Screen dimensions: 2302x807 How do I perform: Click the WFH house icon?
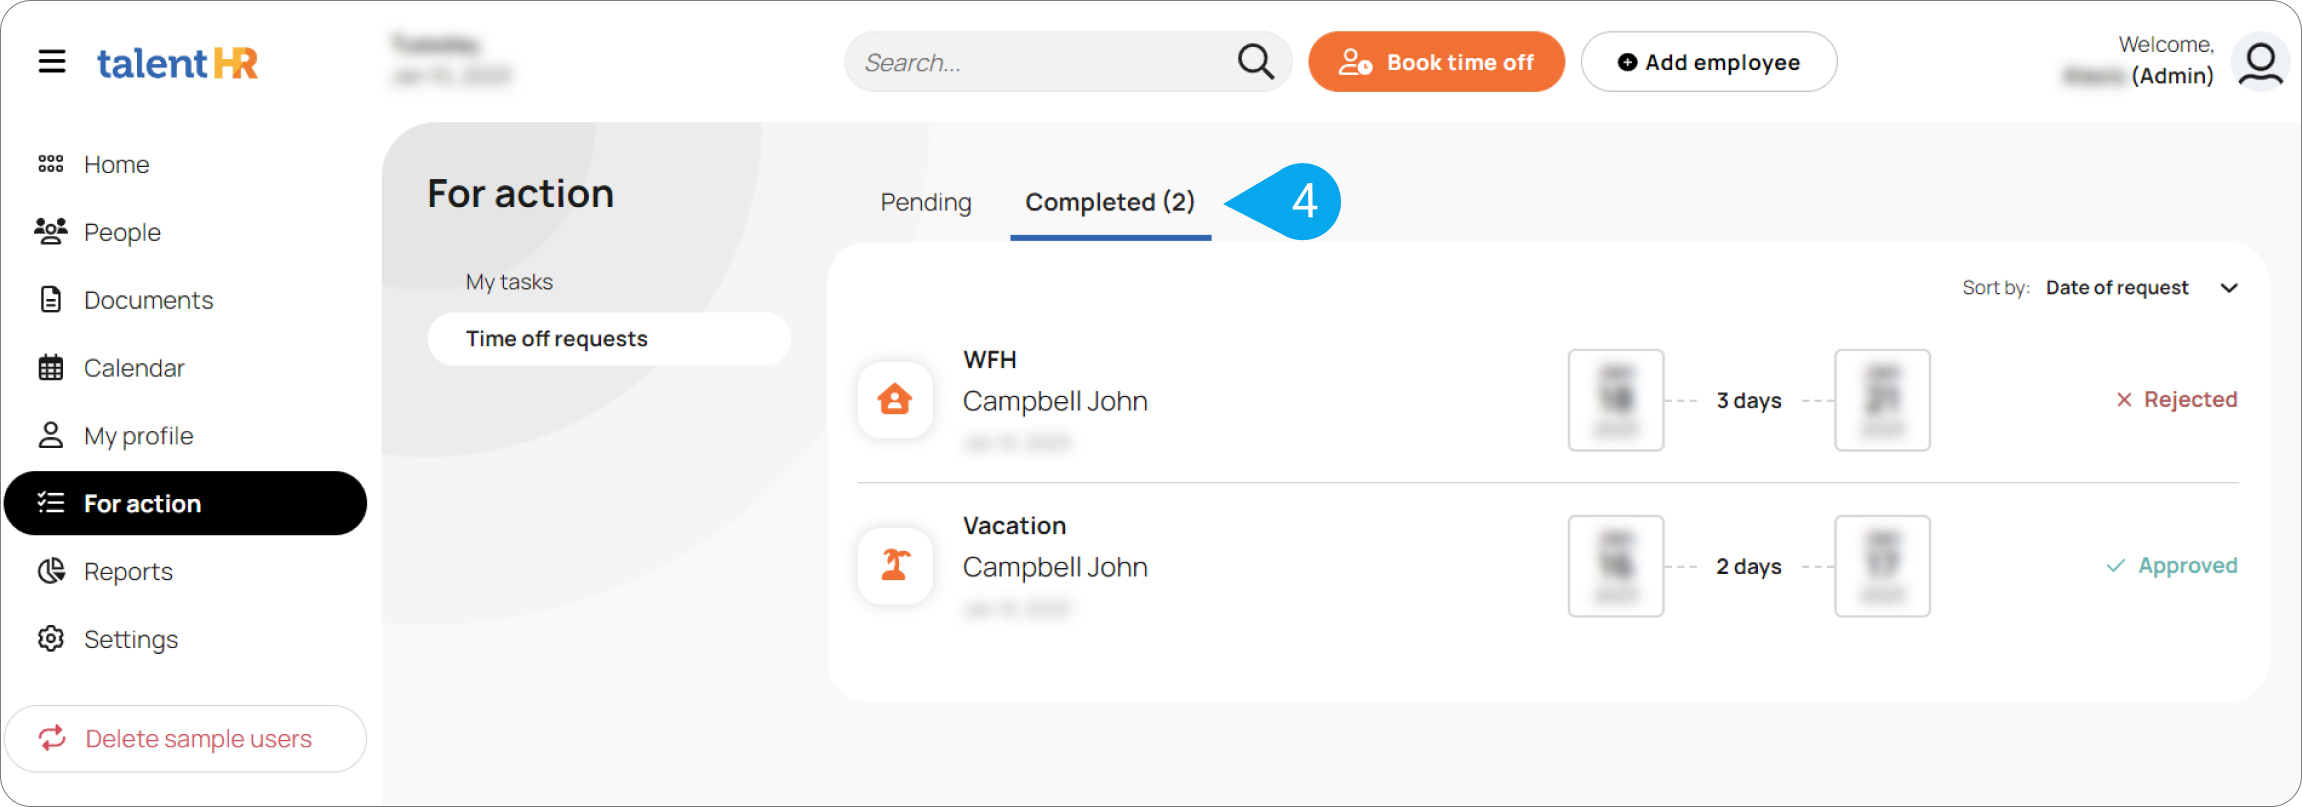pos(895,400)
